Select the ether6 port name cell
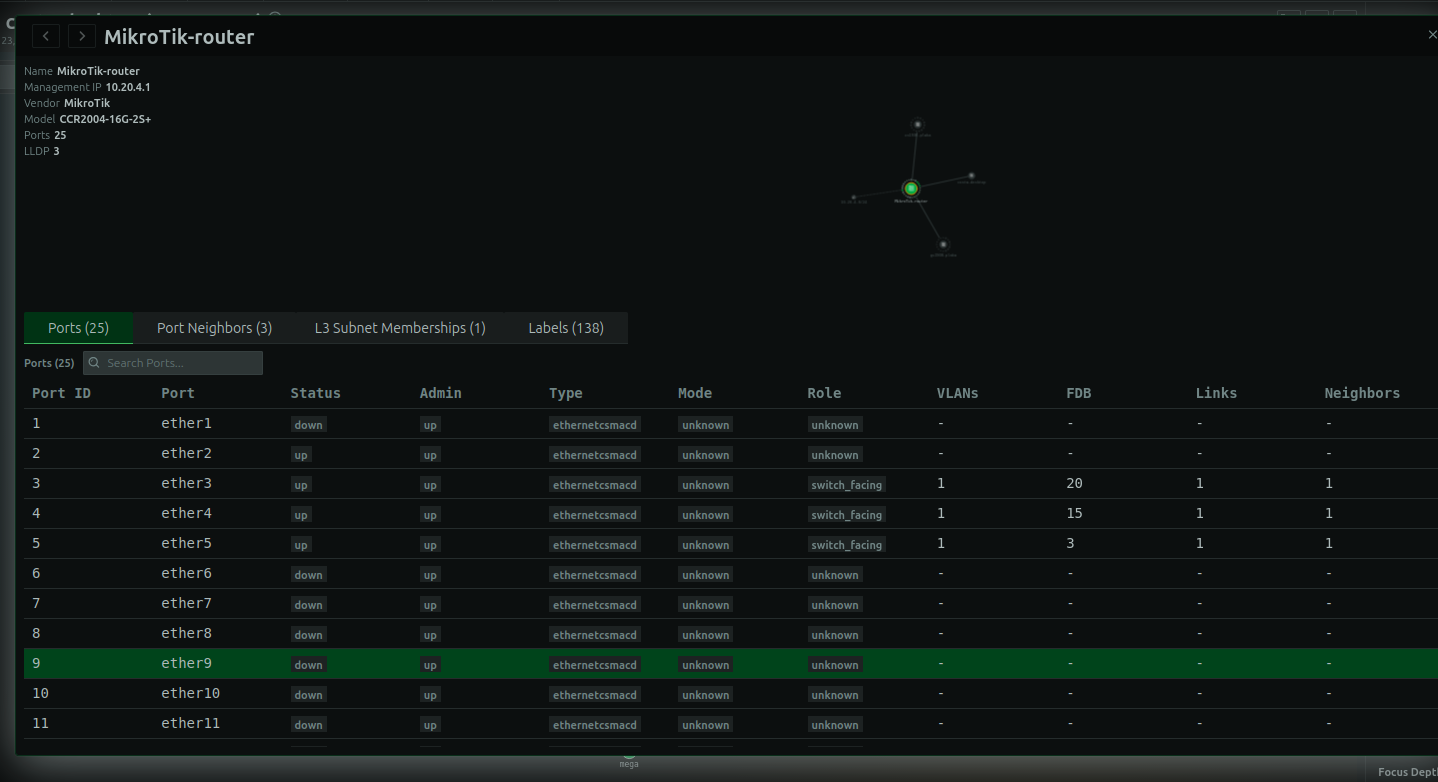The image size is (1438, 782). (x=186, y=573)
